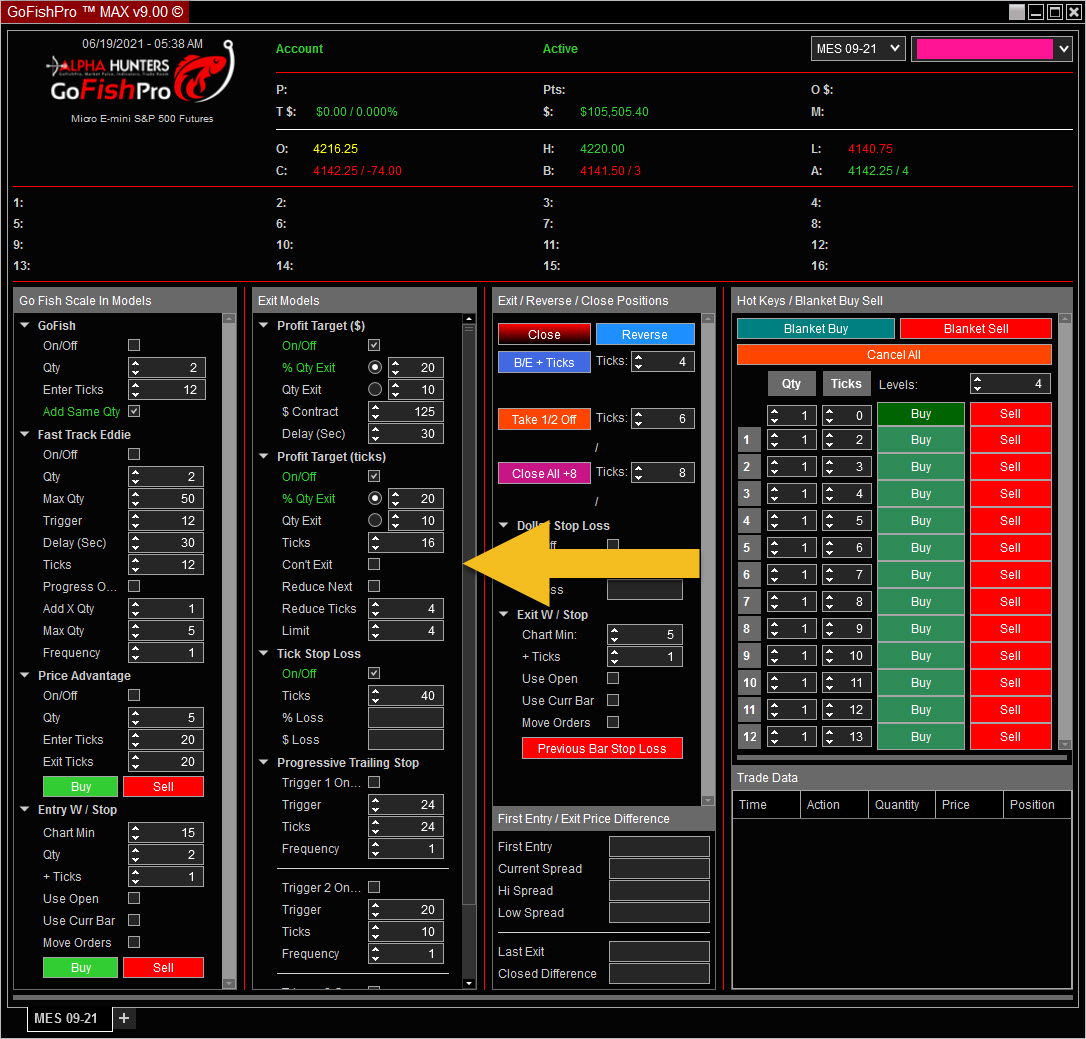
Task: Check the Con't Exit checkbox
Action: point(374,564)
